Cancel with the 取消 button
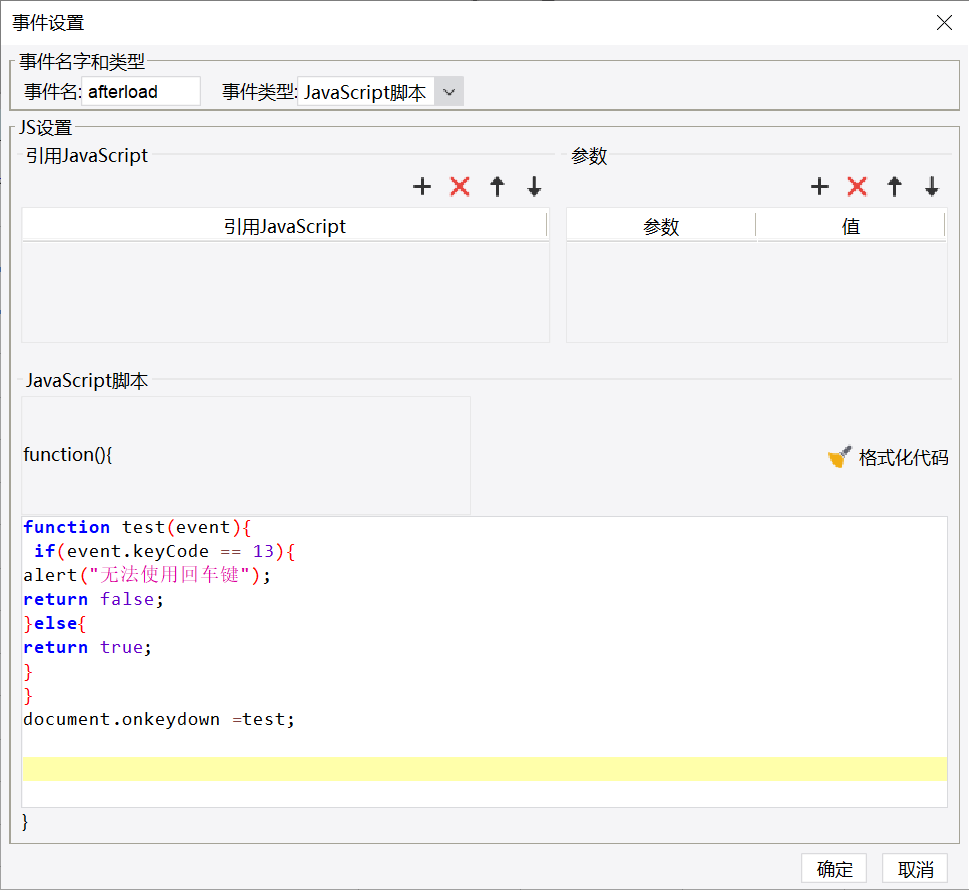Screen dimensions: 969x890 tap(915, 869)
